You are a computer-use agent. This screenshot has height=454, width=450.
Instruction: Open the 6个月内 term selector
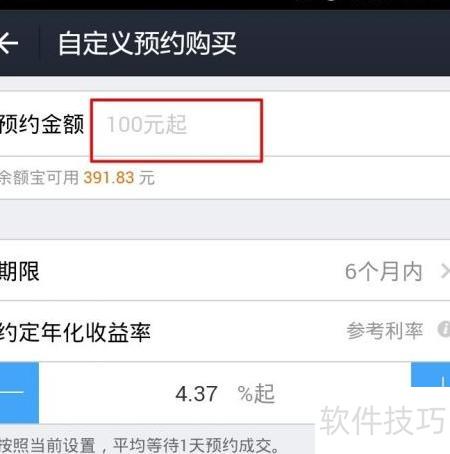click(x=383, y=272)
